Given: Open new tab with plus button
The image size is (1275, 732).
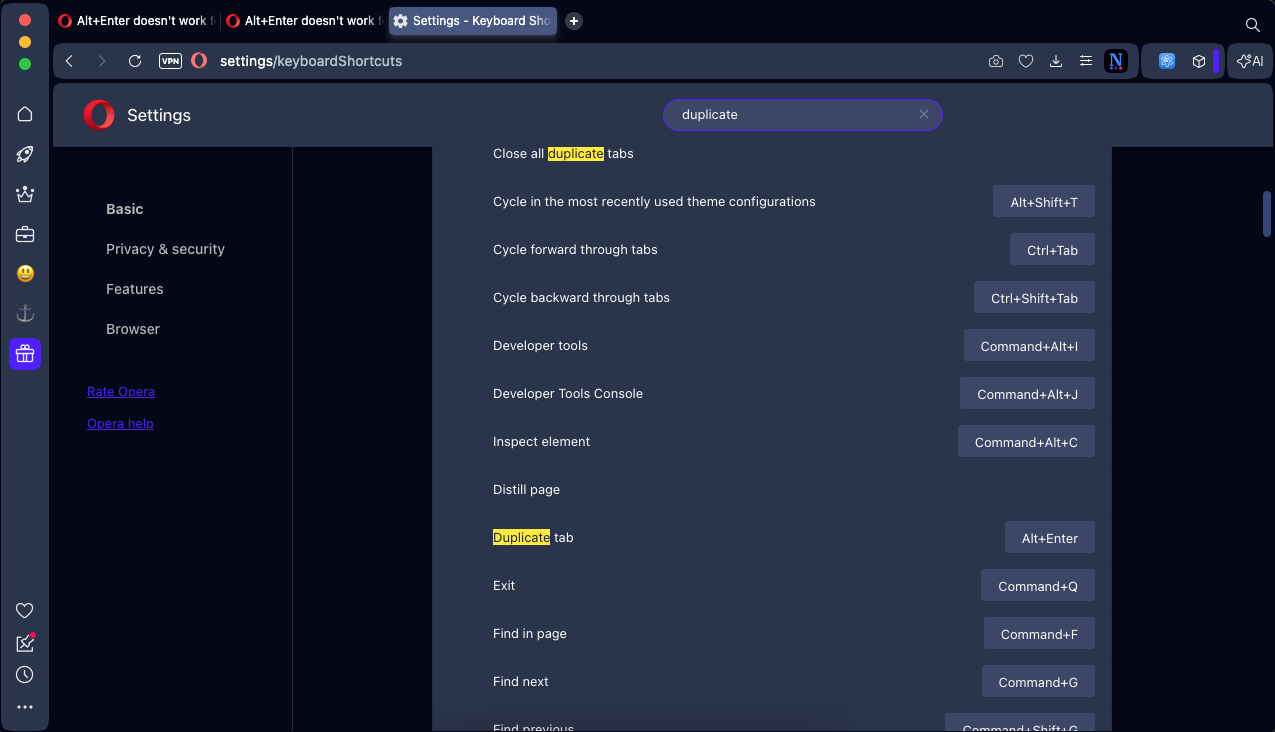Looking at the screenshot, I should pyautogui.click(x=574, y=21).
